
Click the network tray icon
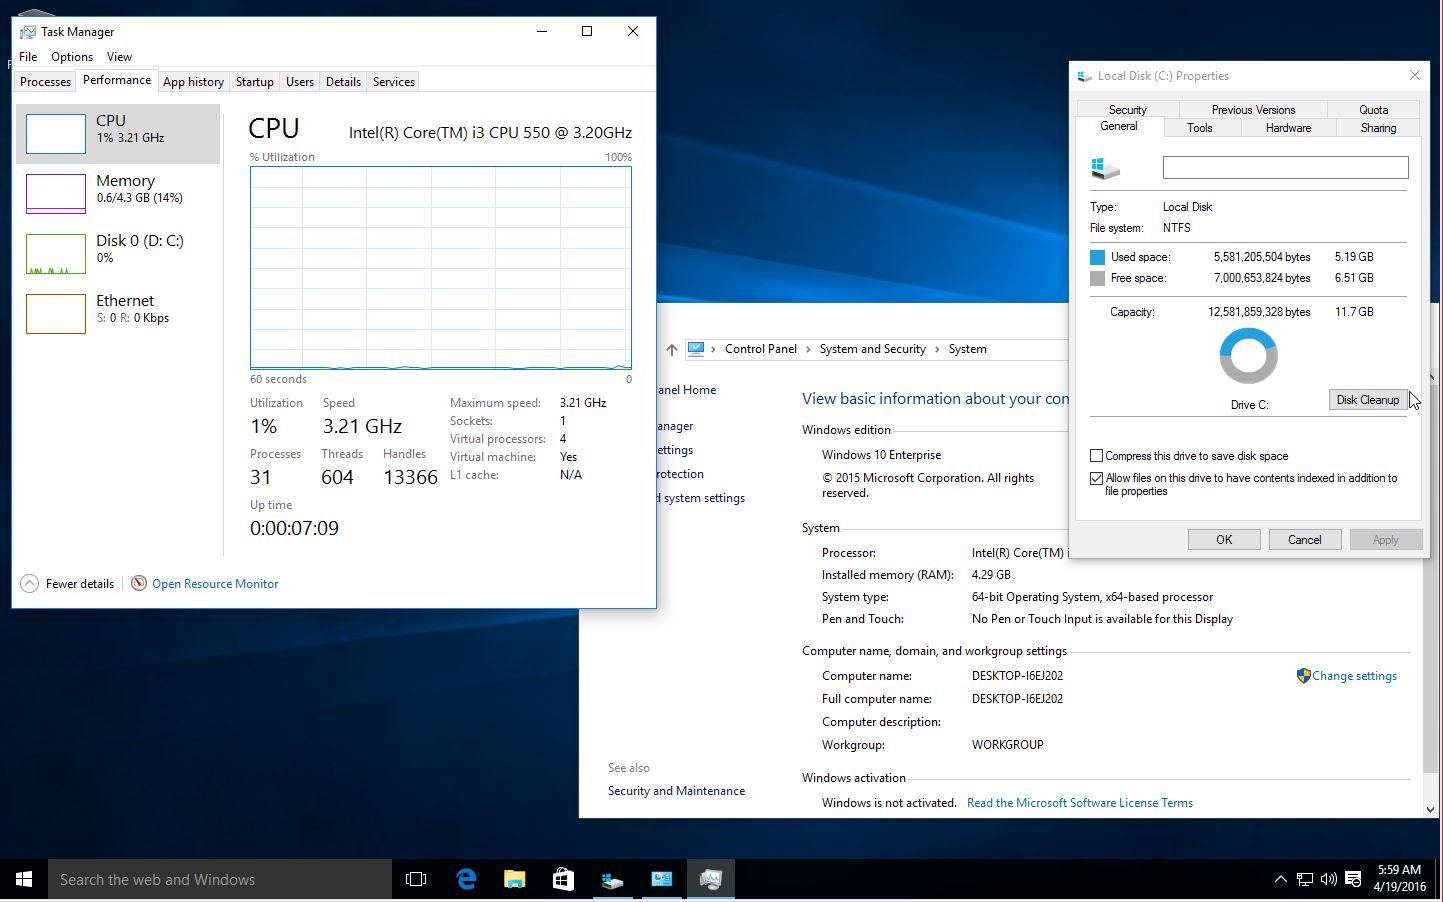click(x=1305, y=880)
